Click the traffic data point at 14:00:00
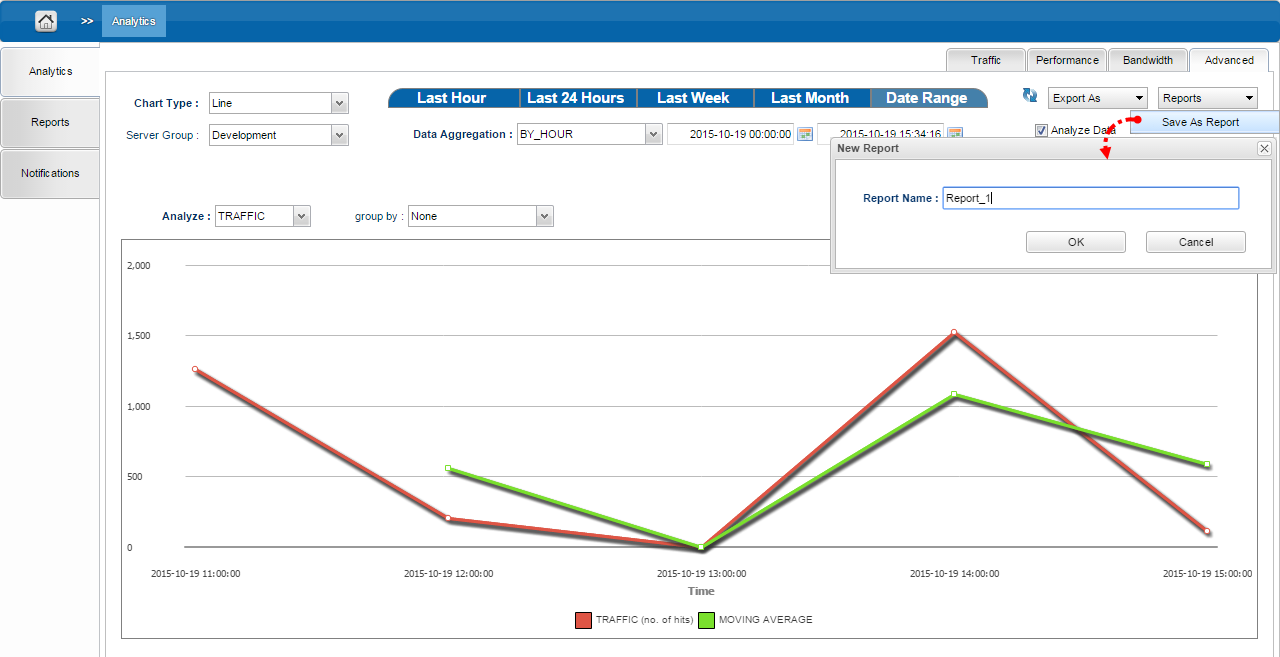This screenshot has width=1280, height=657. [954, 332]
